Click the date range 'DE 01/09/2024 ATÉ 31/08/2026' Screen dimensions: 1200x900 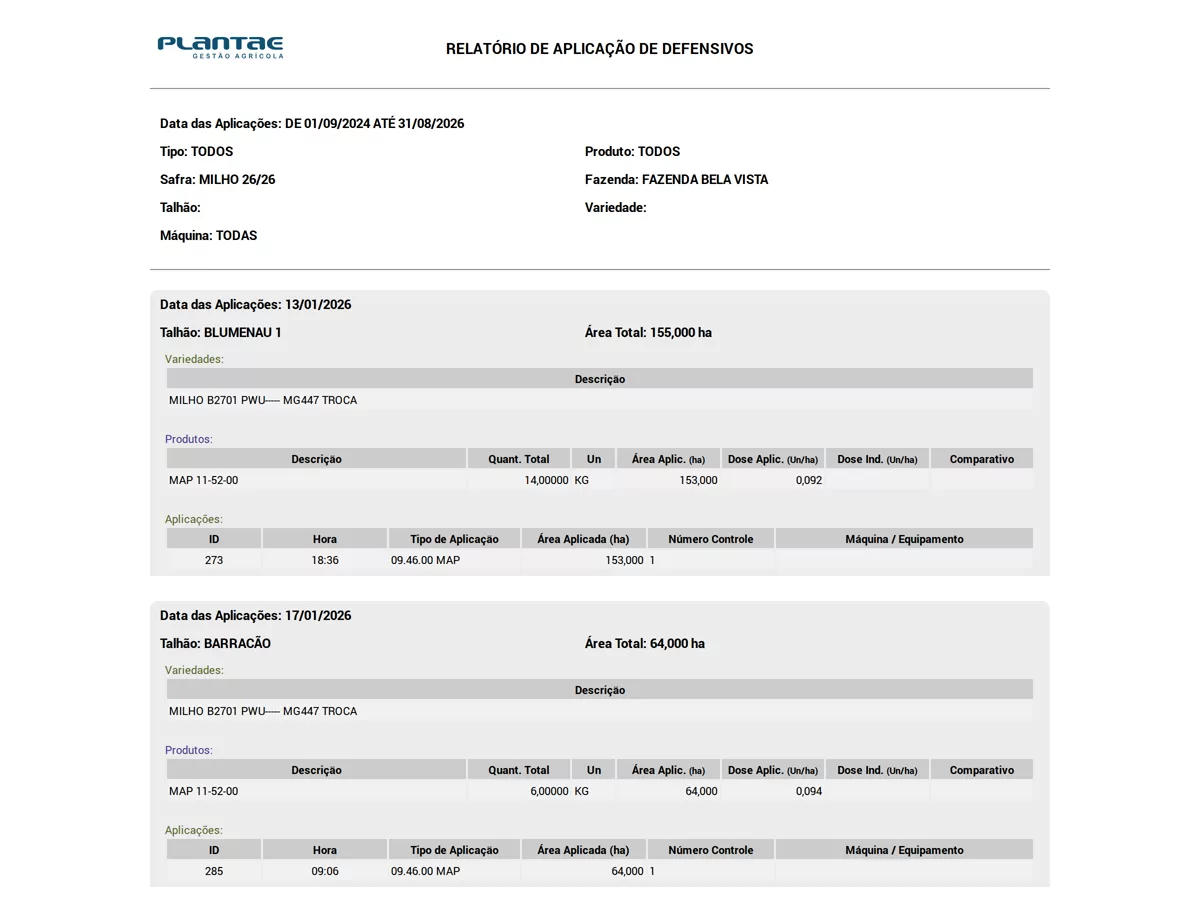point(375,124)
